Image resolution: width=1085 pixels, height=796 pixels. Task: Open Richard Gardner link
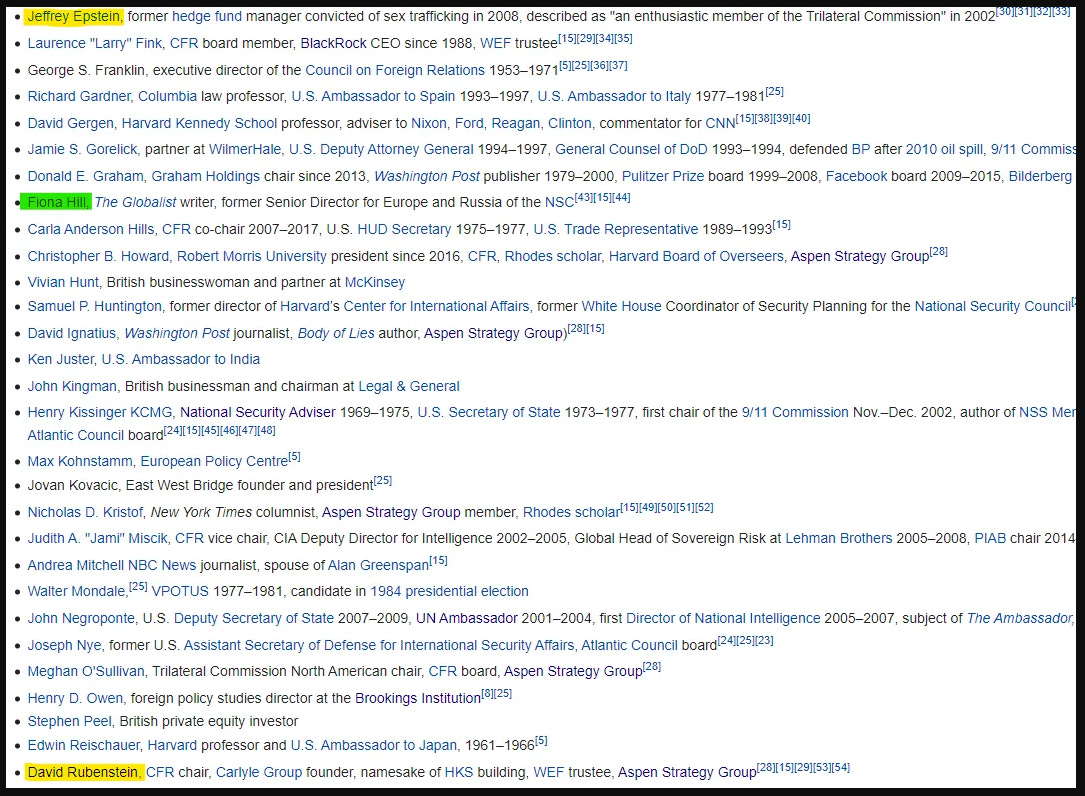pyautogui.click(x=79, y=96)
